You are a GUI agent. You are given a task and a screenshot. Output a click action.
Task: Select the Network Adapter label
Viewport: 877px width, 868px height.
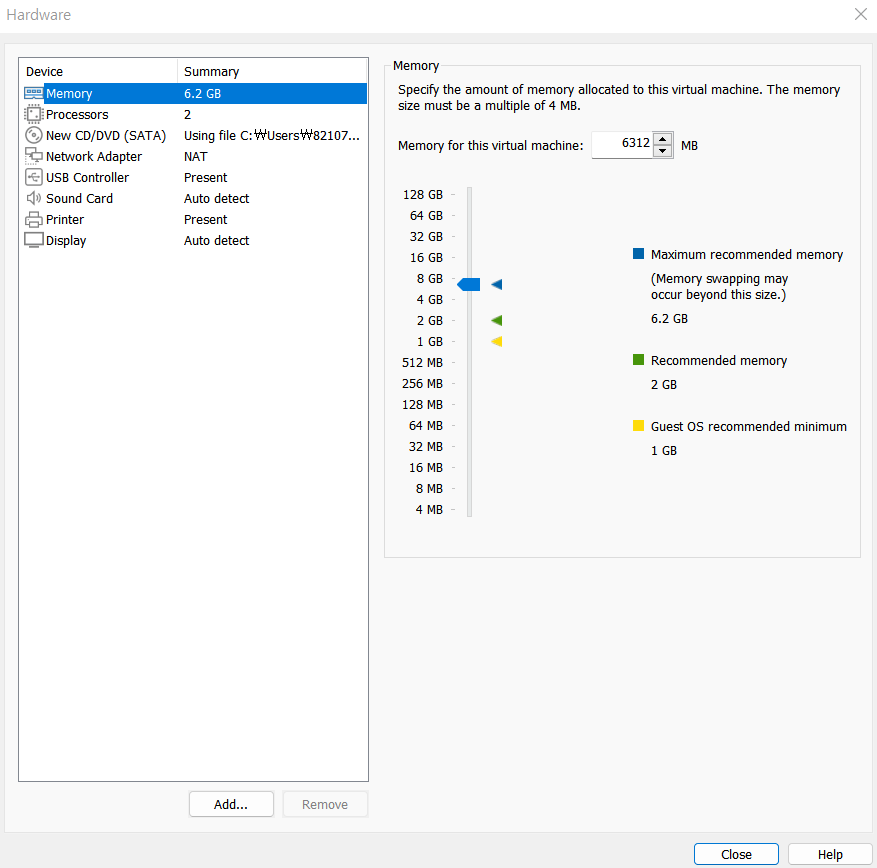click(94, 157)
